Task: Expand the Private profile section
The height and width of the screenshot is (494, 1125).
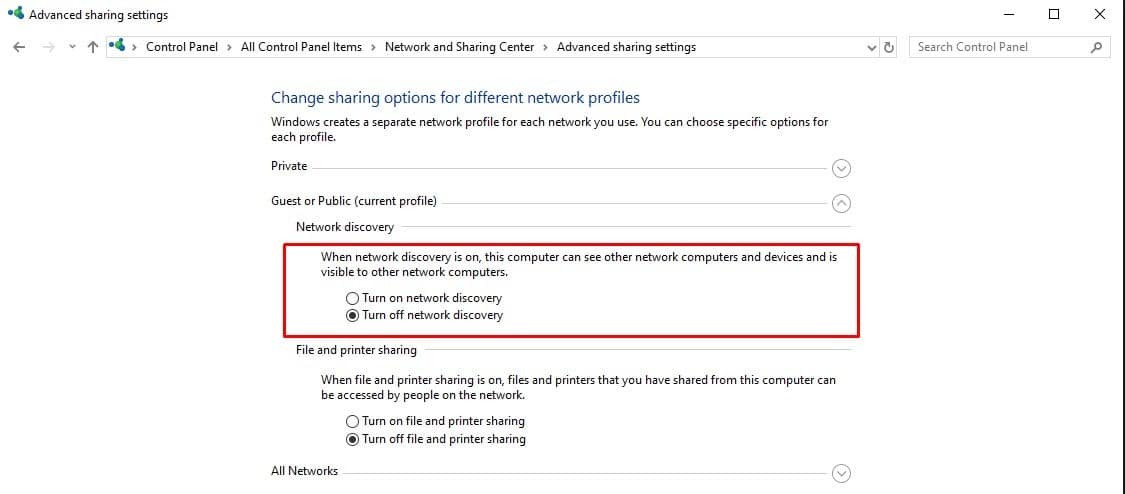Action: point(841,168)
